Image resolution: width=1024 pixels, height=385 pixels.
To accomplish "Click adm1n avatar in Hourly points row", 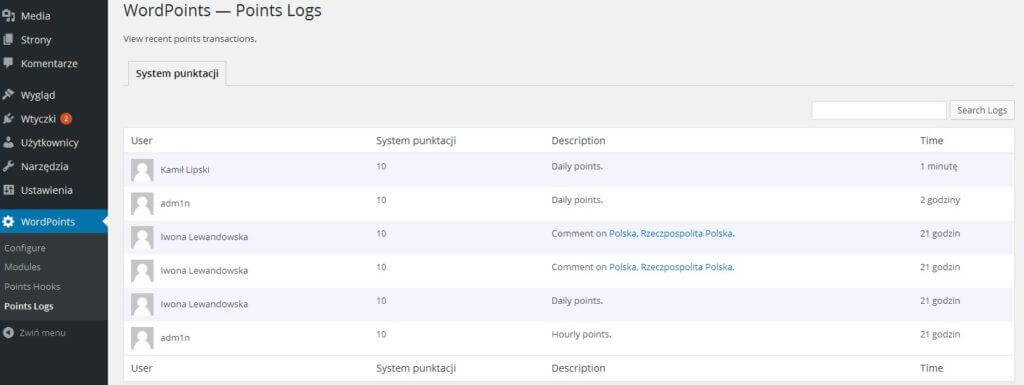I will pyautogui.click(x=142, y=338).
